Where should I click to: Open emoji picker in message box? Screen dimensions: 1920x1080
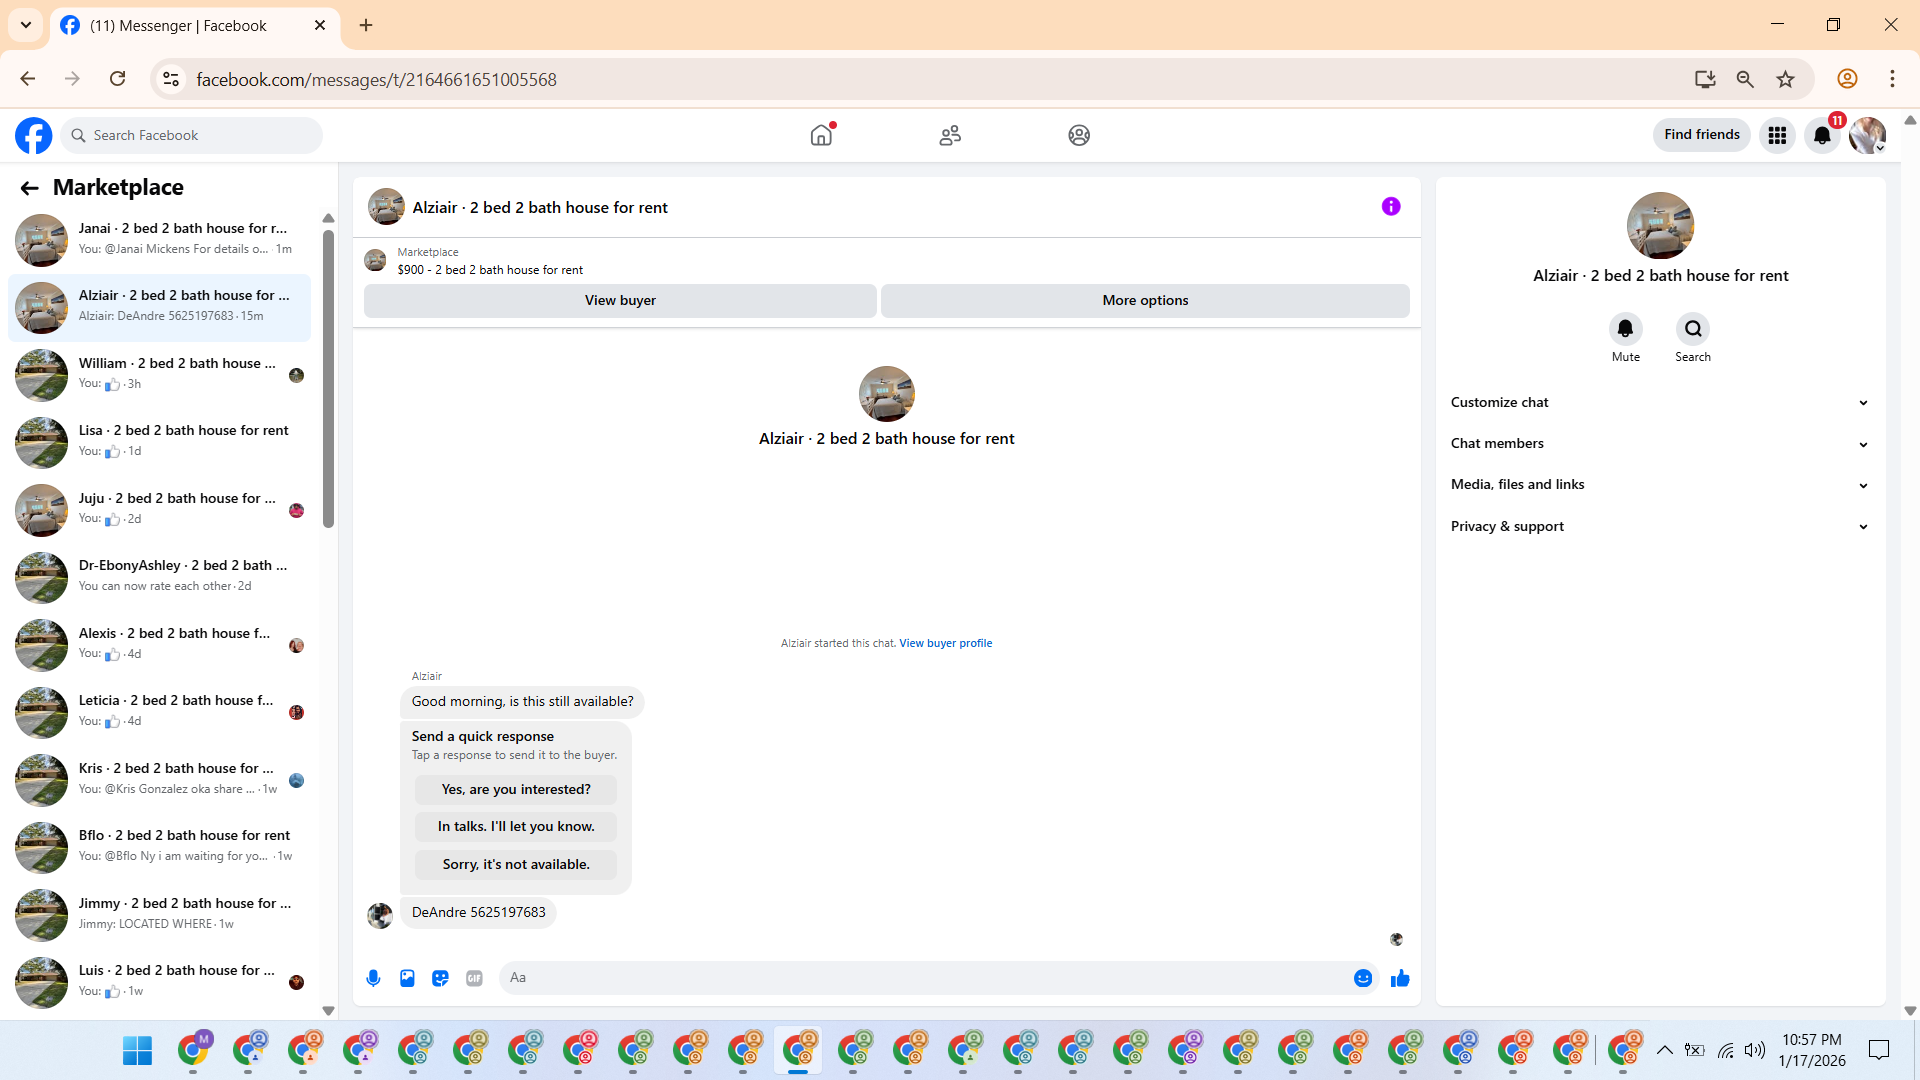[1362, 978]
